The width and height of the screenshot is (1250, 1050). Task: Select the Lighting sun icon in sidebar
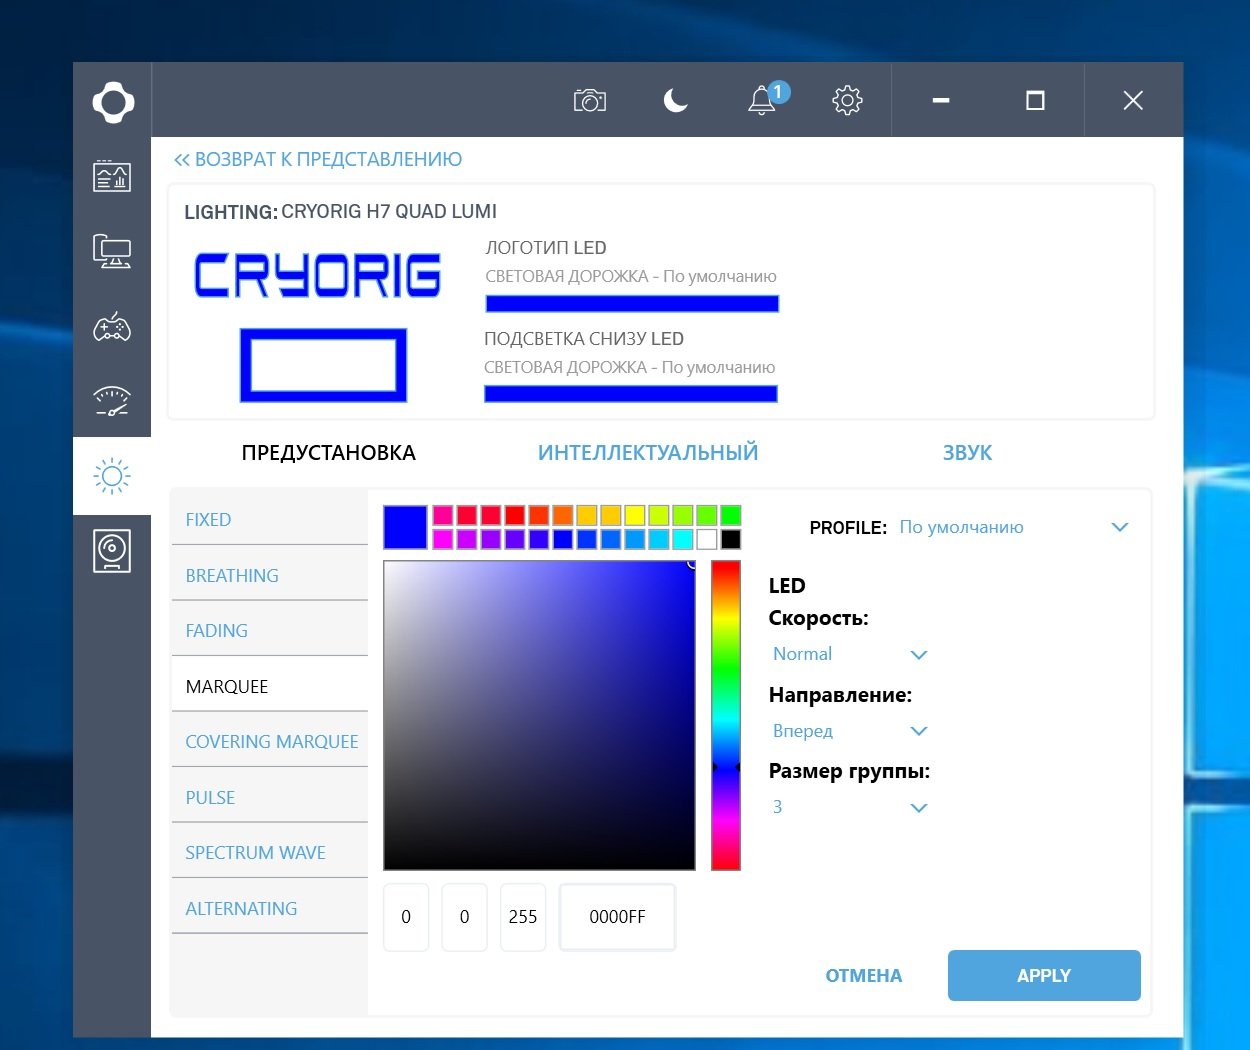[x=112, y=476]
